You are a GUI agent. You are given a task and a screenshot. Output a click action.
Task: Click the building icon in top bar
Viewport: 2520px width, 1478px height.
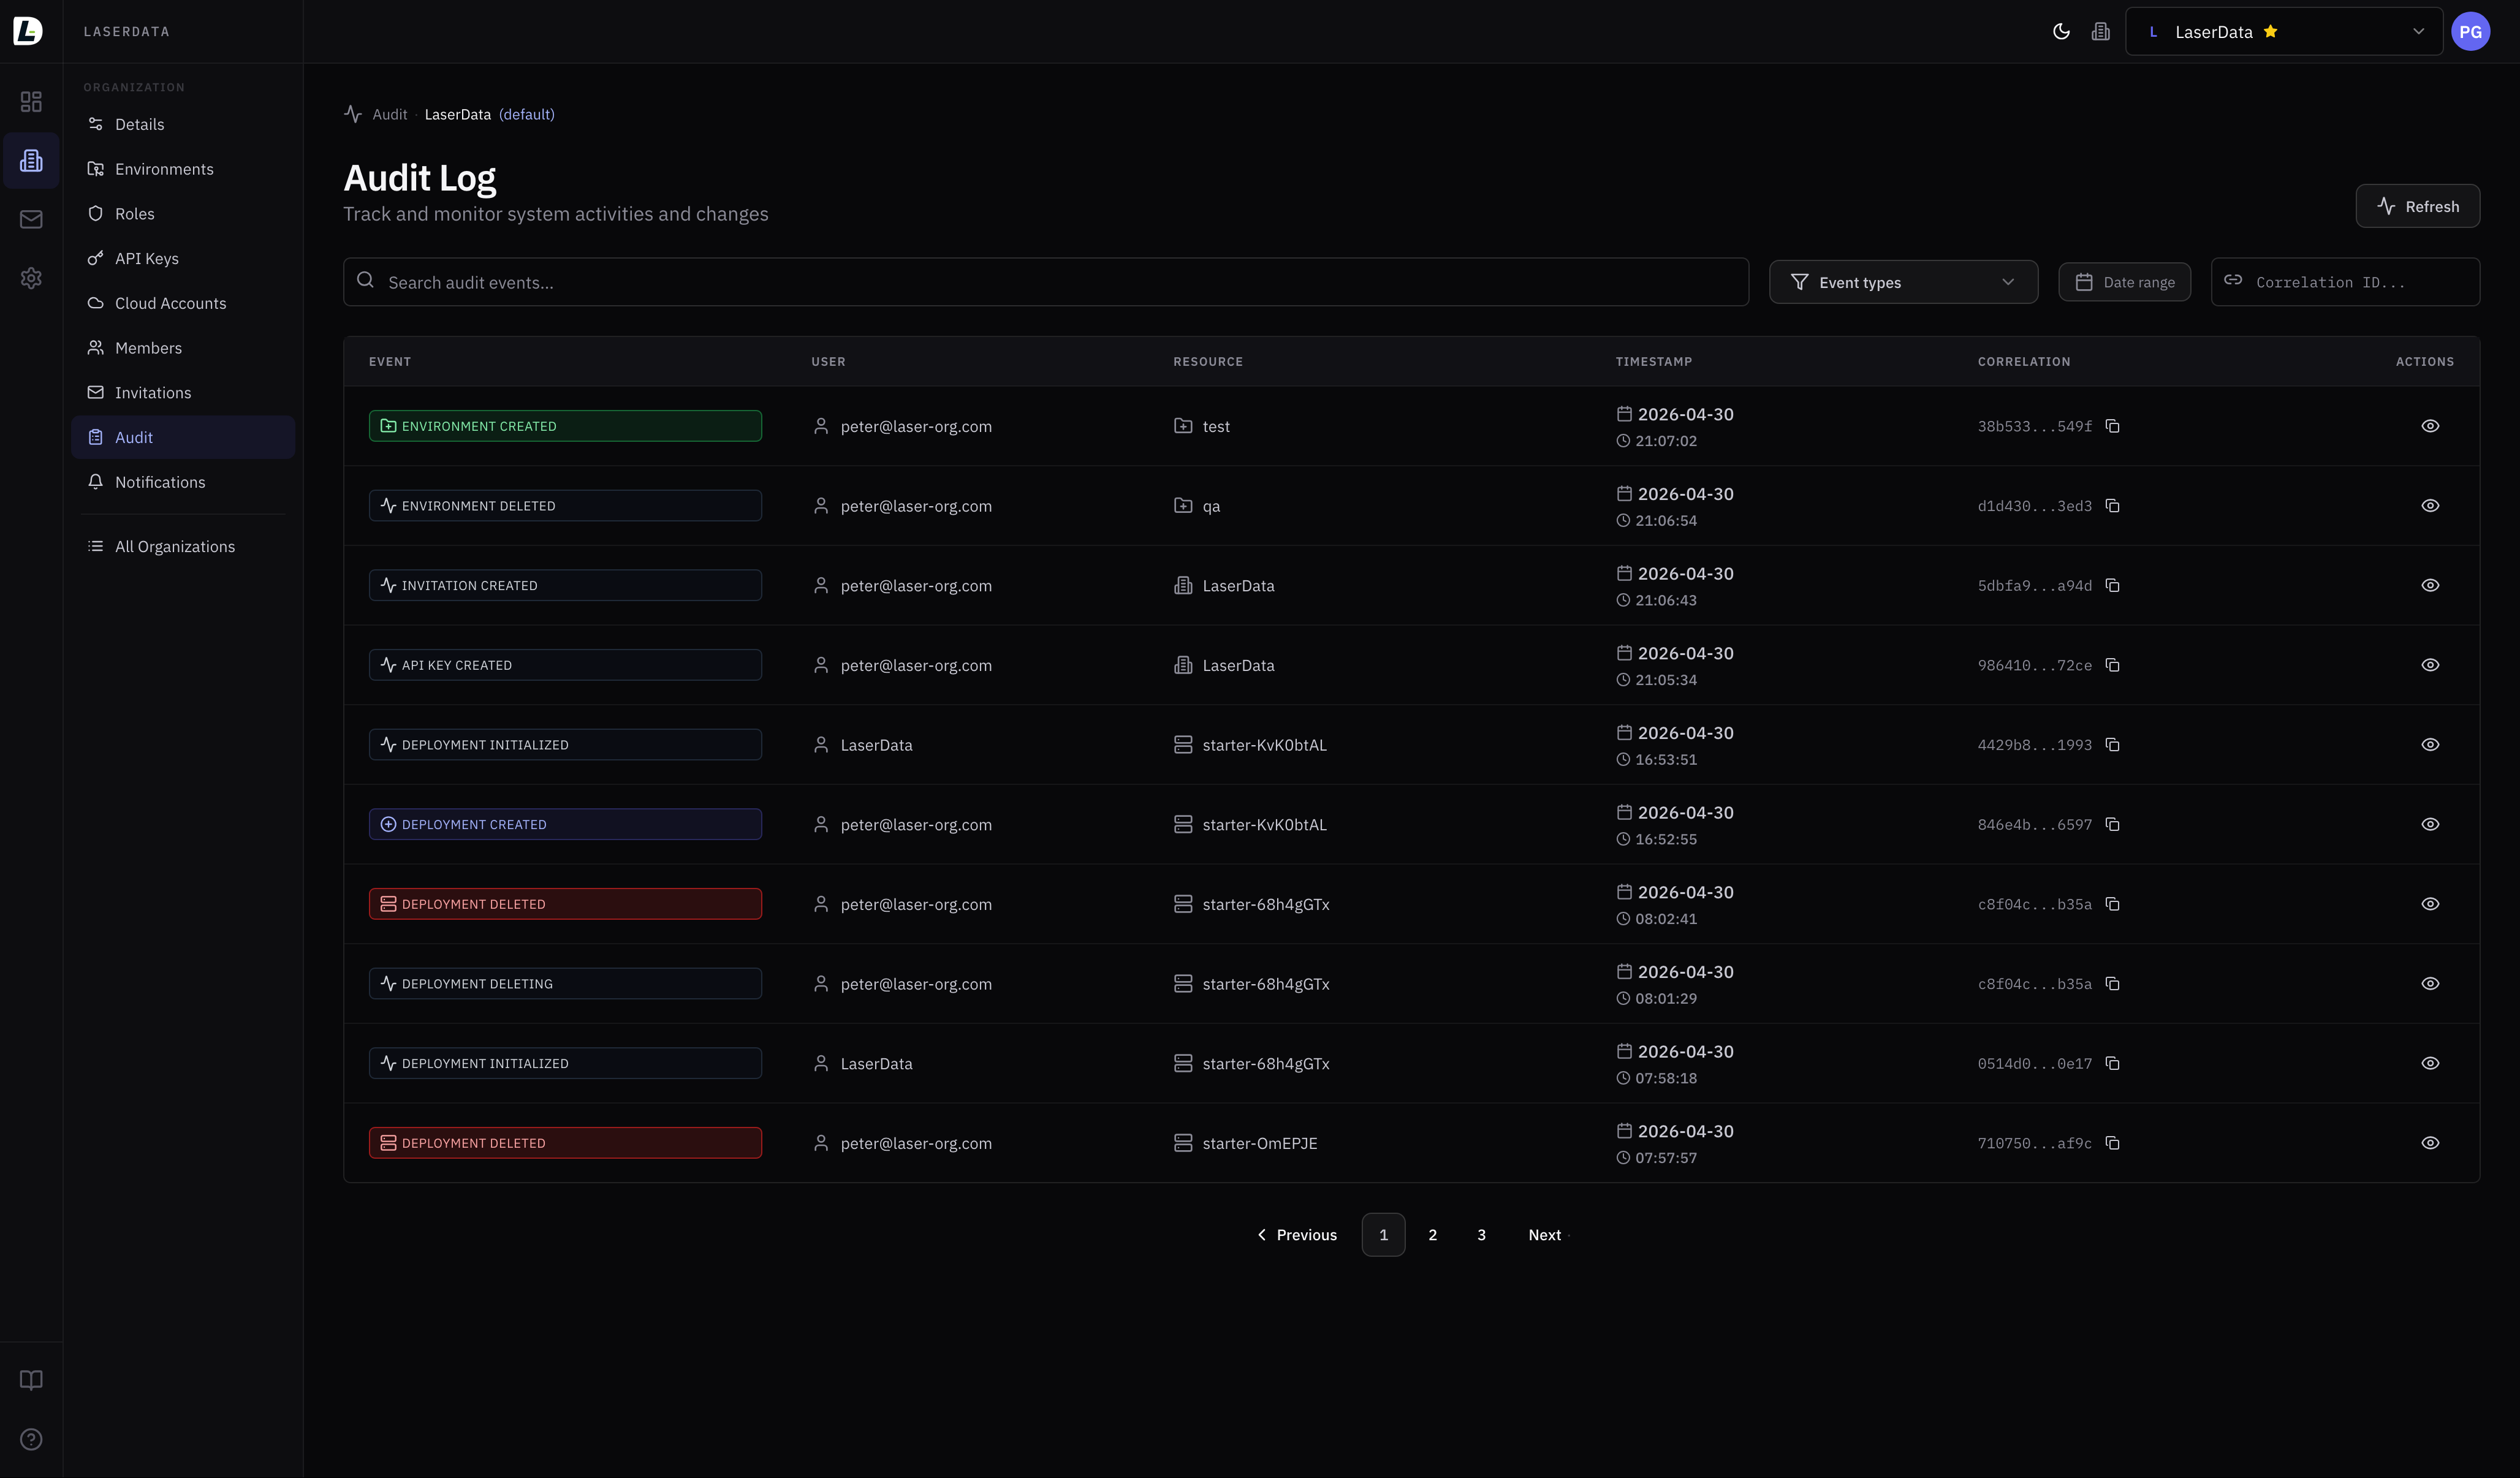2100,31
